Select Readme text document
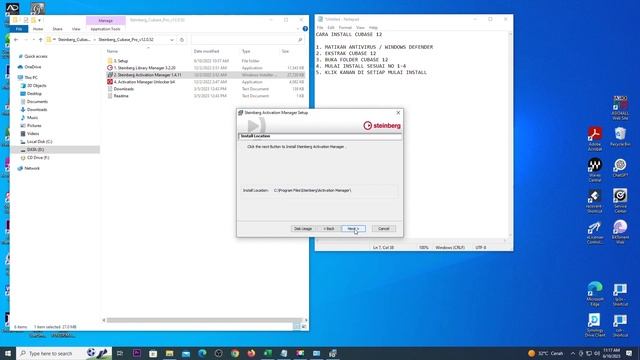This screenshot has width=640, height=360. click(x=121, y=96)
